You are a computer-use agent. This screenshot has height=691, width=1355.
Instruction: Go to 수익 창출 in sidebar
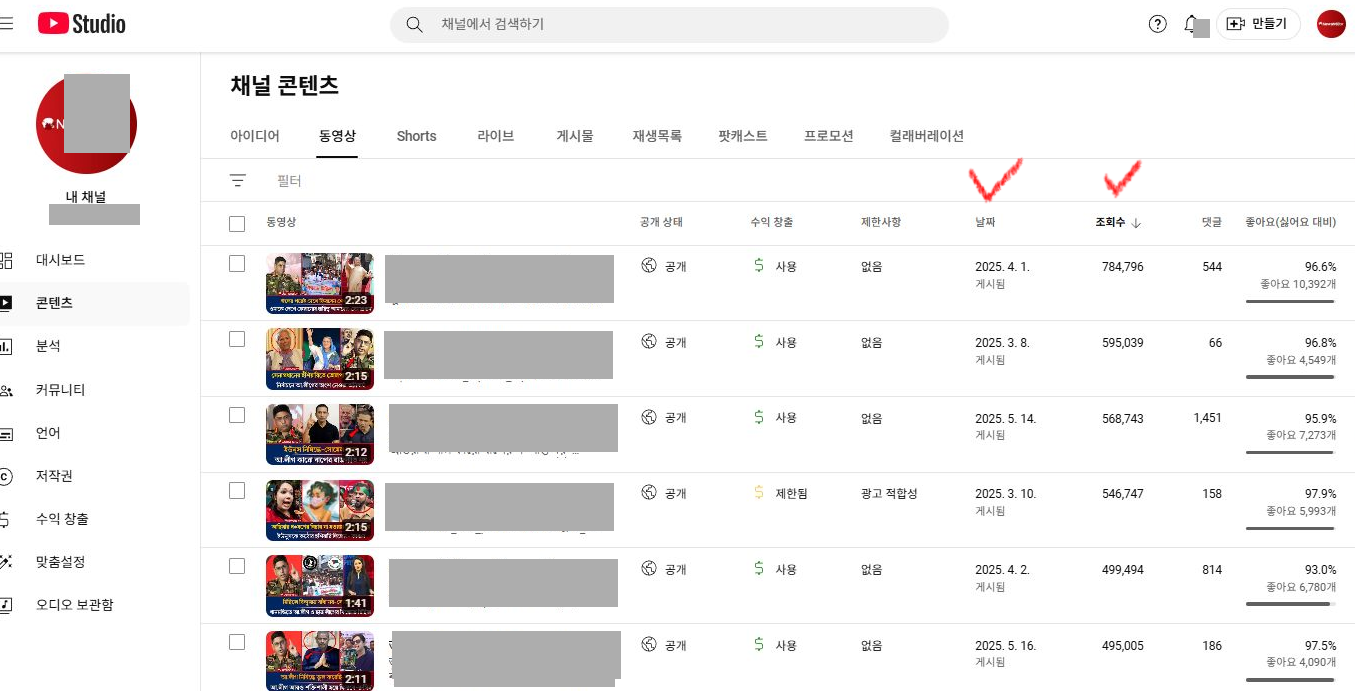[x=62, y=519]
